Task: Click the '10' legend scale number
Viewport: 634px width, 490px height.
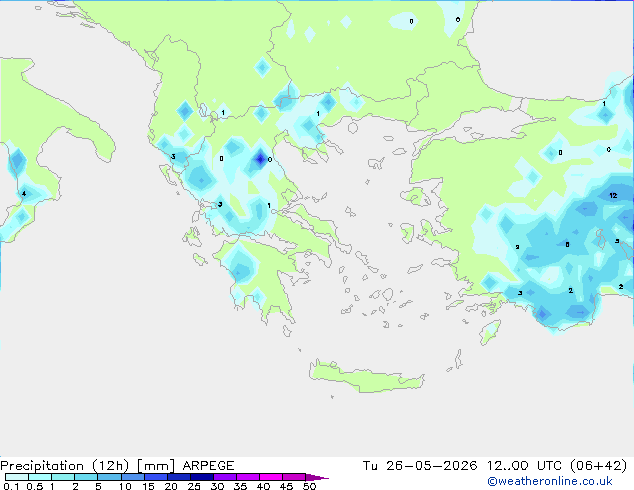Action: coord(125,486)
